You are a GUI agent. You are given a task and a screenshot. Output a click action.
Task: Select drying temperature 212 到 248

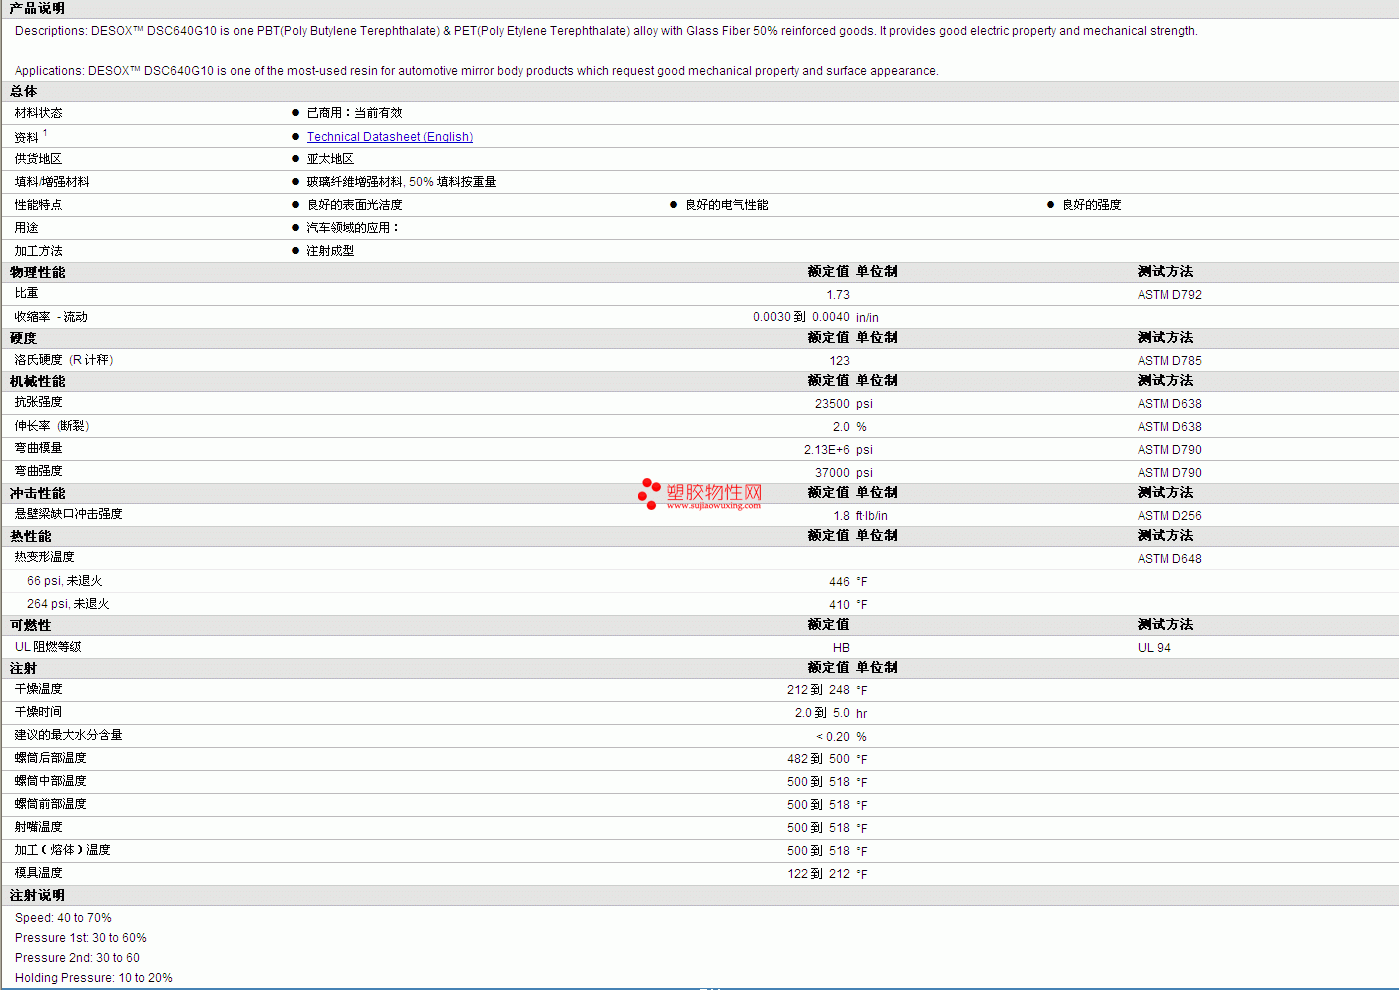(x=818, y=690)
